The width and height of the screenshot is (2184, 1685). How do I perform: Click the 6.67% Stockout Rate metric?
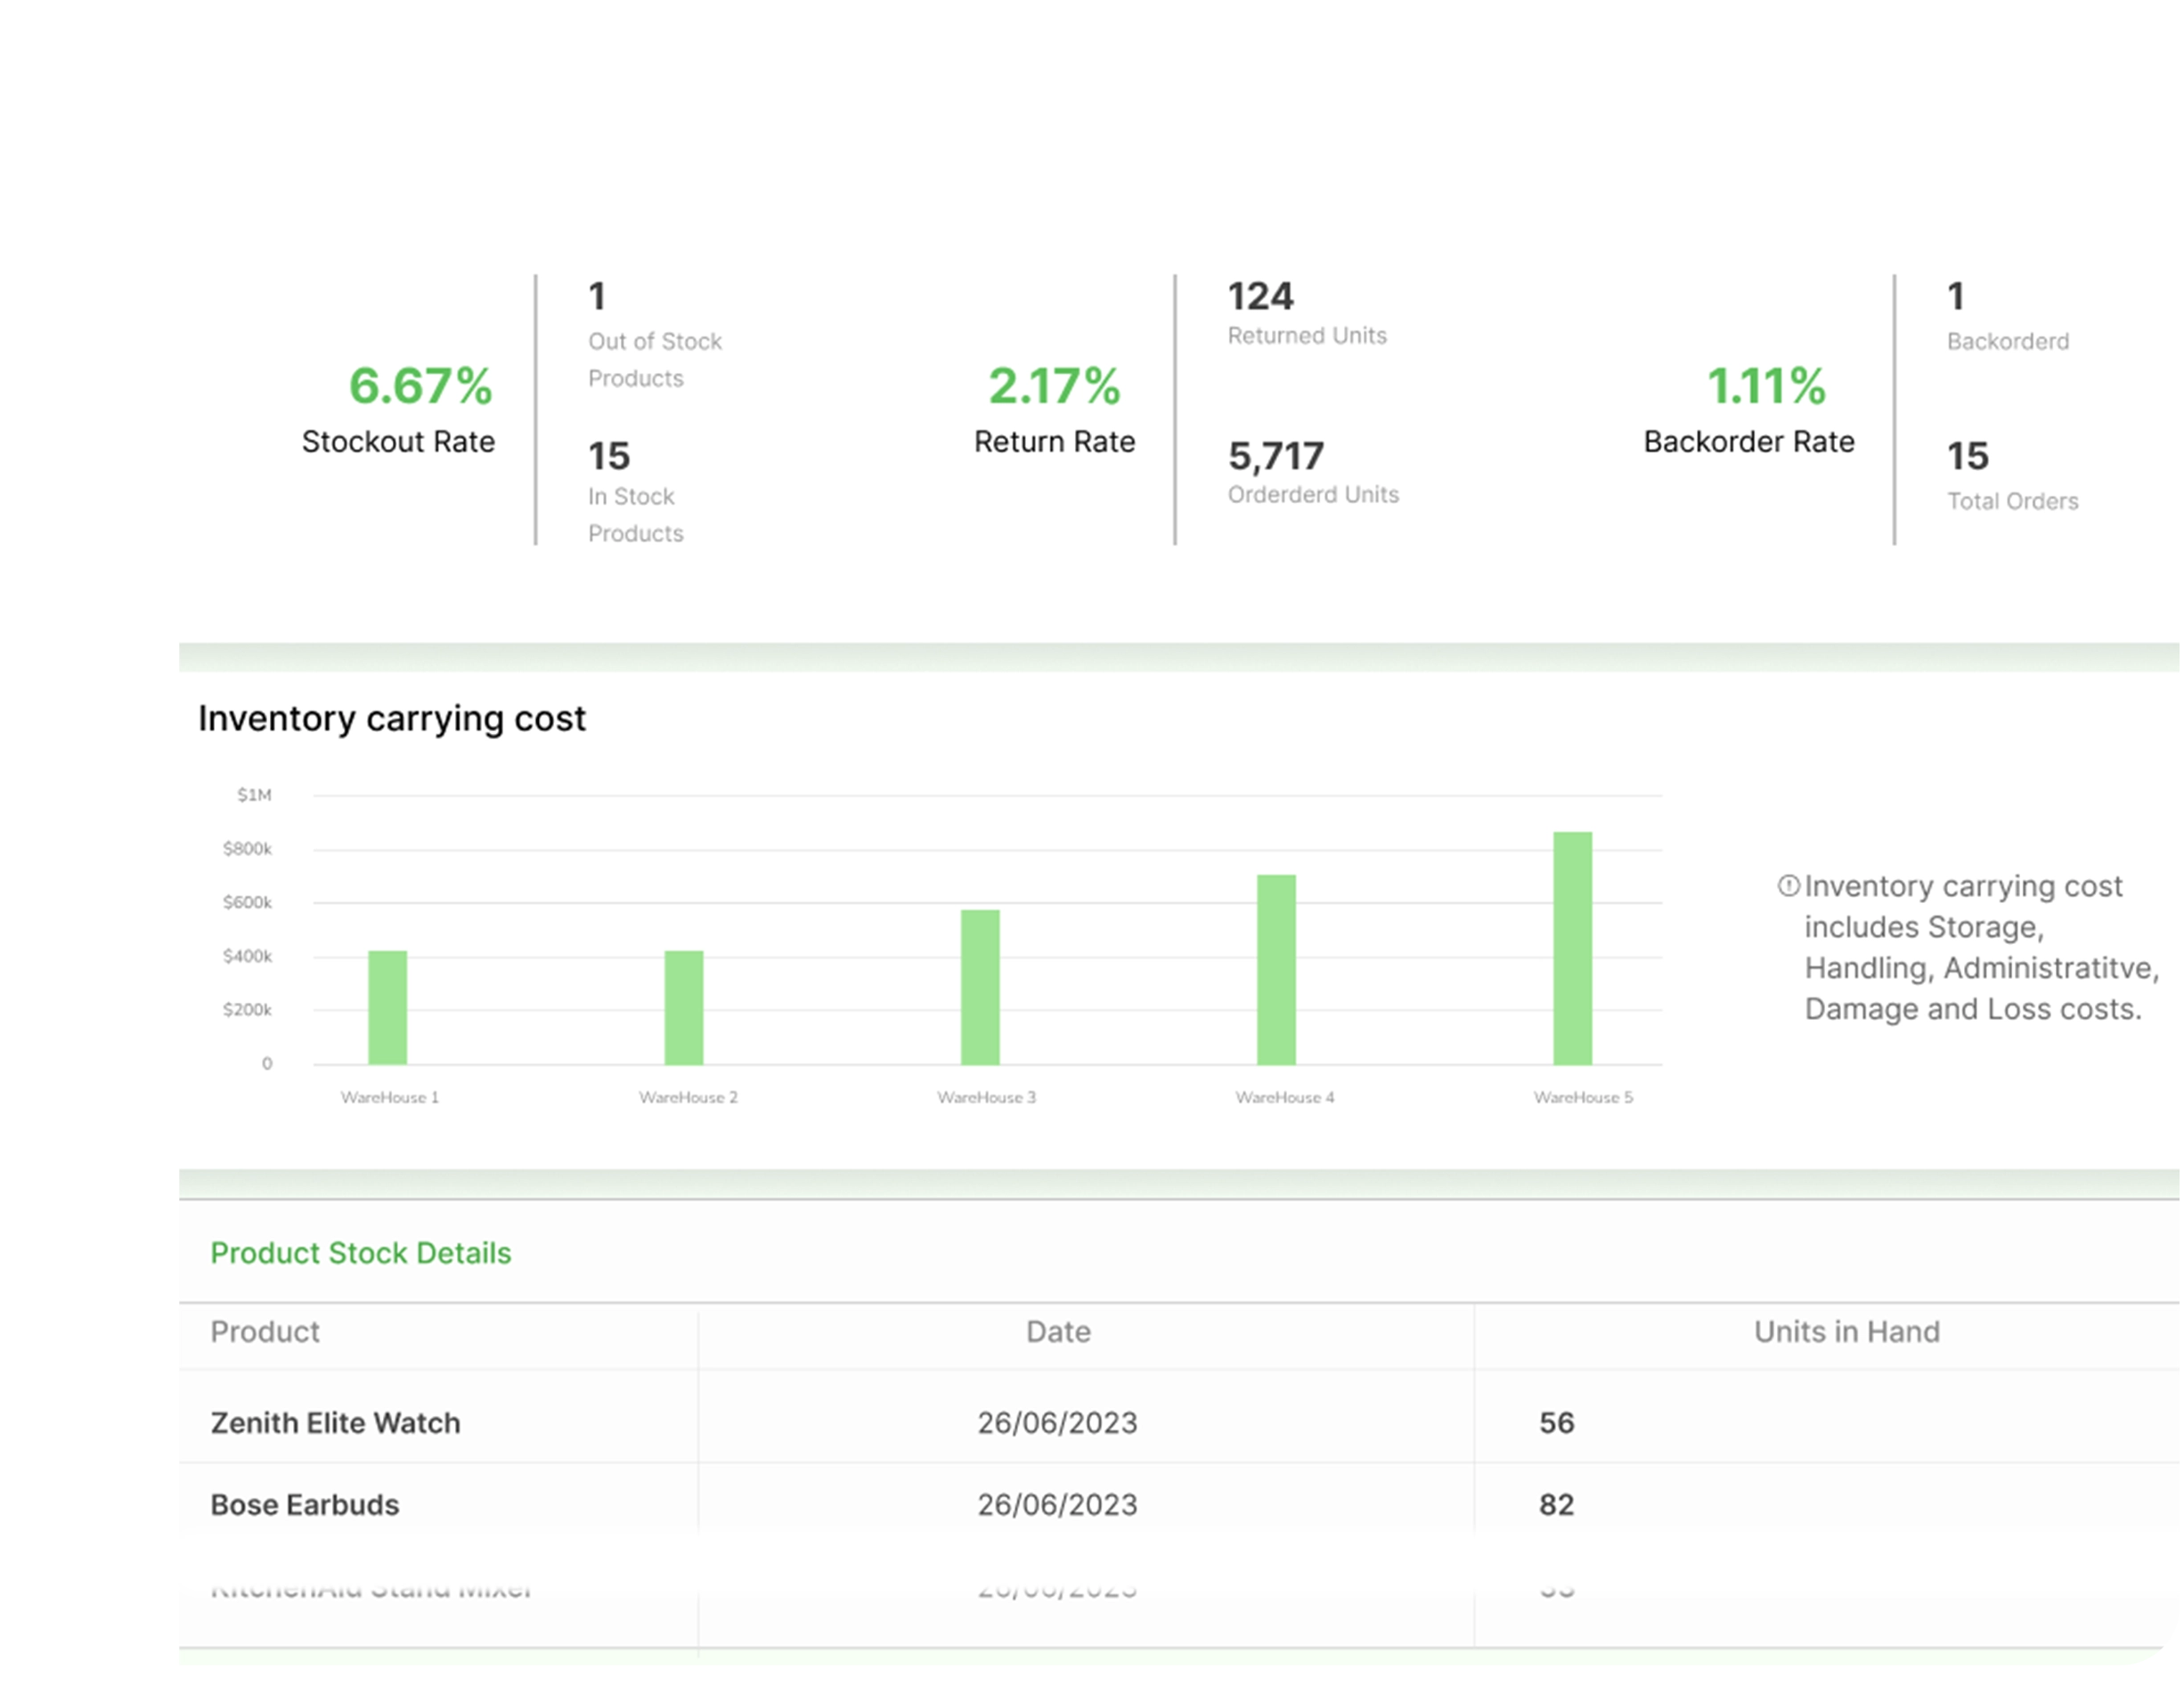click(x=420, y=387)
